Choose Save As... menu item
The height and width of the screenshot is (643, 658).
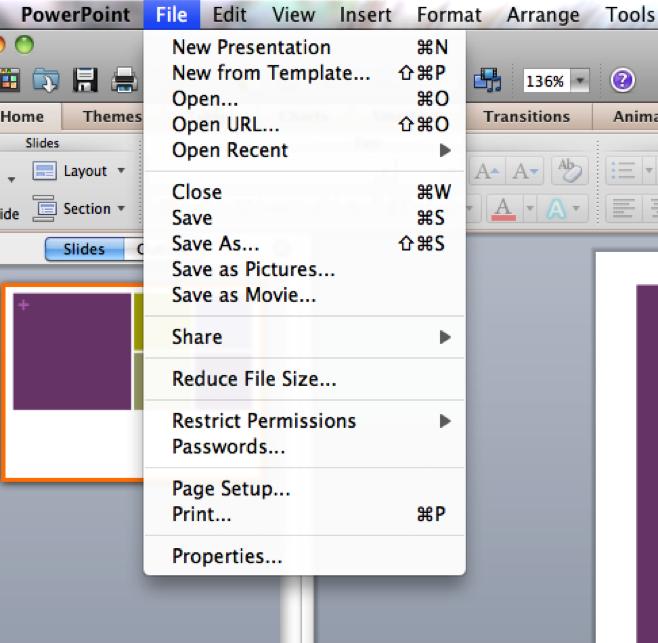tap(304, 243)
